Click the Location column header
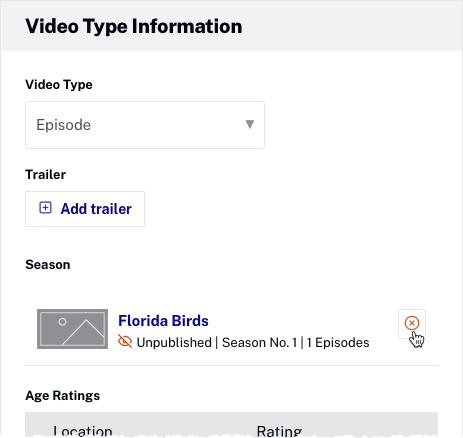463x438 pixels. pos(83,431)
